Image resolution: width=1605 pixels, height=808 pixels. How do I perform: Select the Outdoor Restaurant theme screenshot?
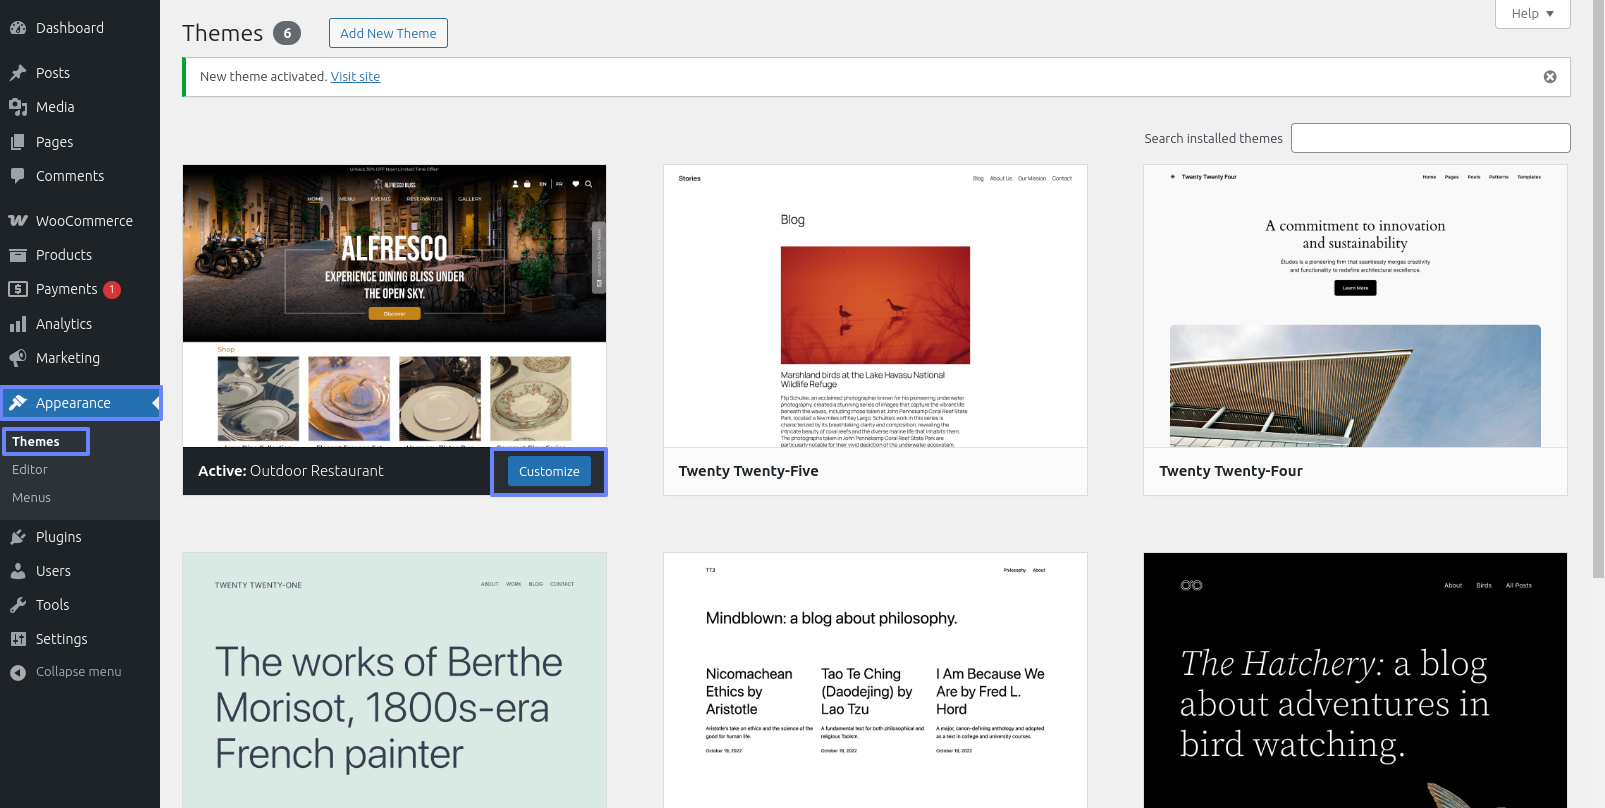tap(394, 306)
